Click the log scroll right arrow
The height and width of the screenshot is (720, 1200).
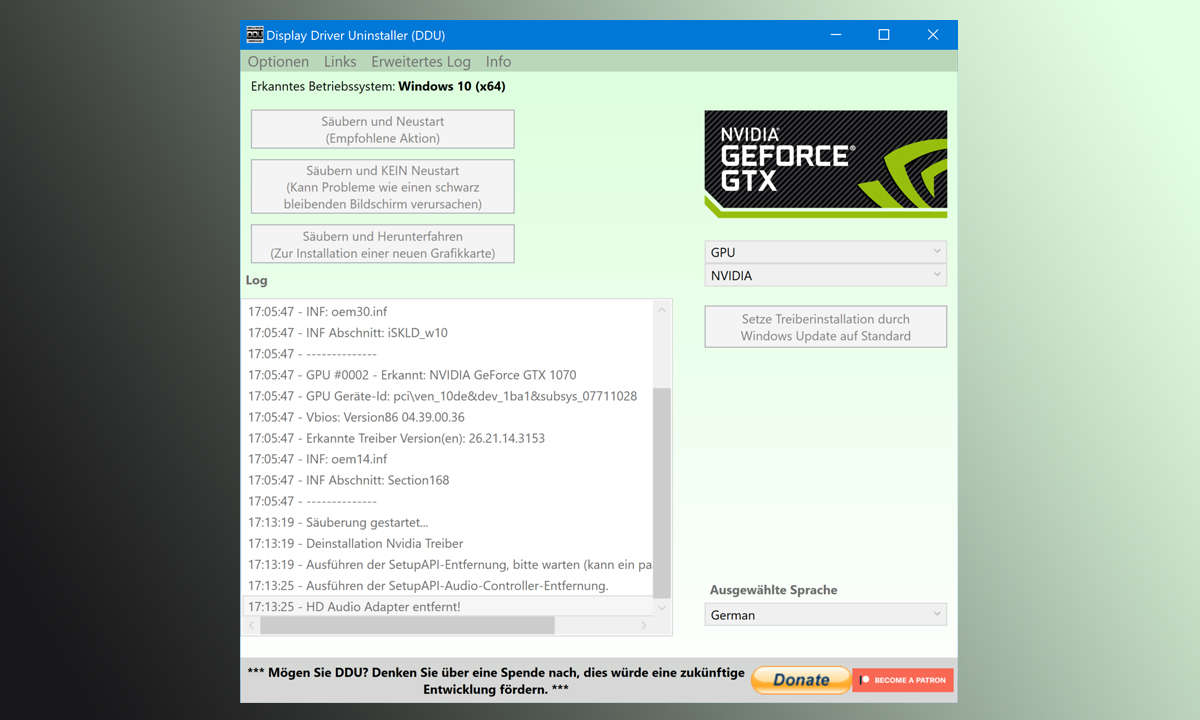[643, 625]
